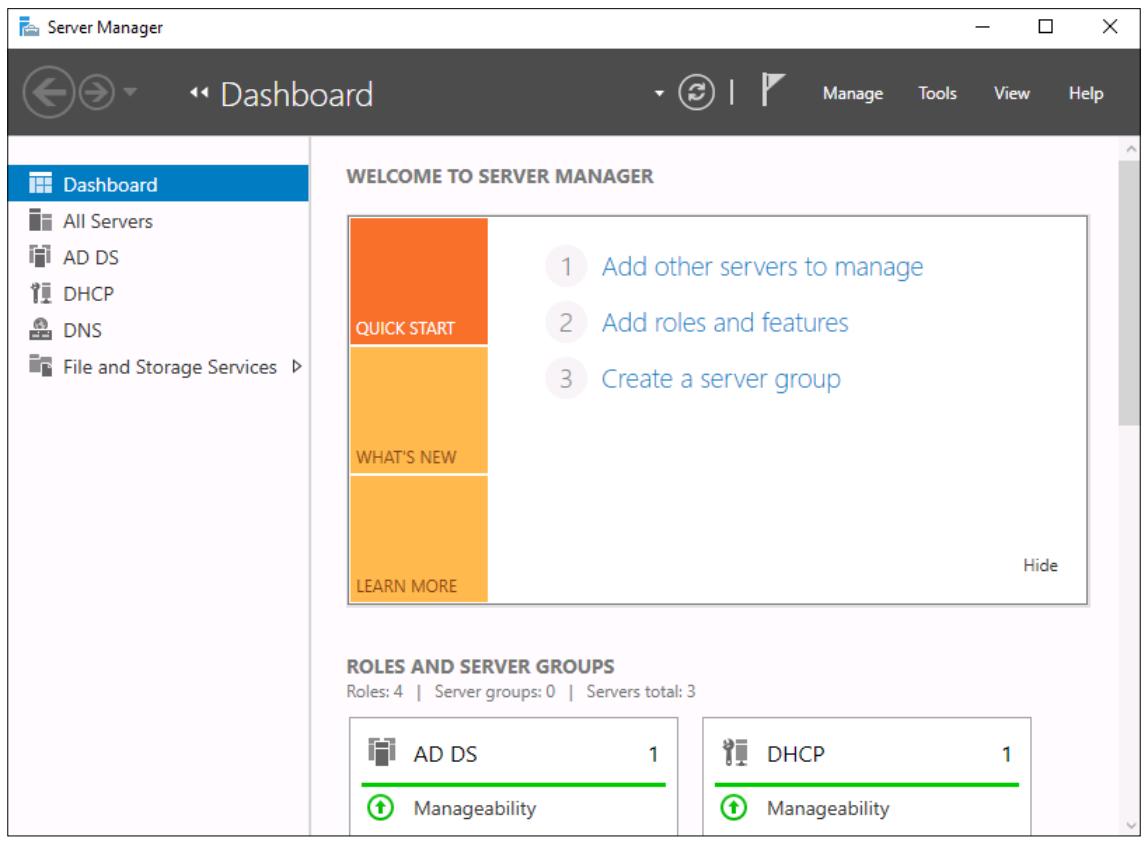Open the Tools menu

point(937,93)
